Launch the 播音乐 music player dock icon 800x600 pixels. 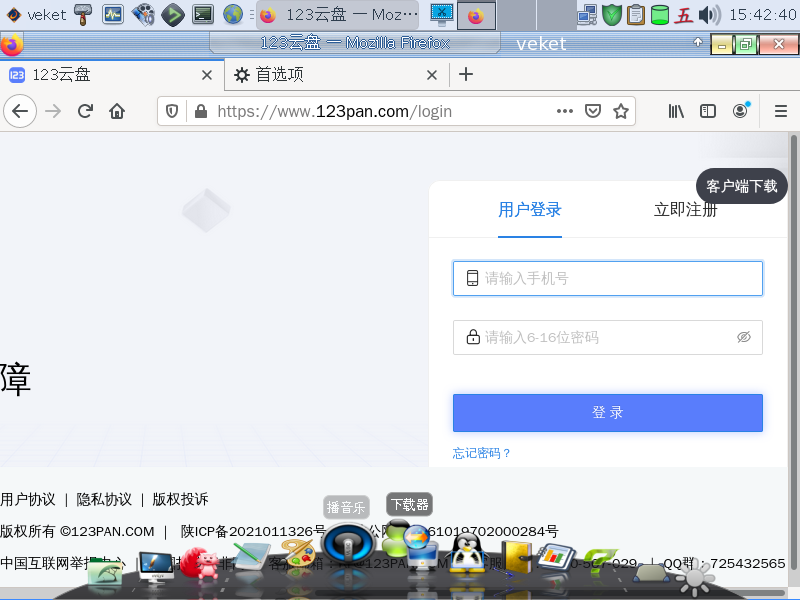[x=348, y=543]
